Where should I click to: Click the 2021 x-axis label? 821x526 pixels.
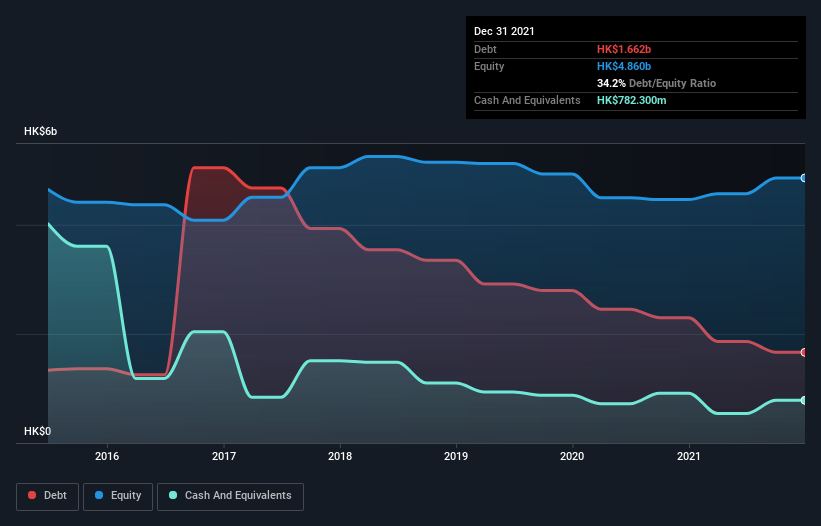point(689,456)
